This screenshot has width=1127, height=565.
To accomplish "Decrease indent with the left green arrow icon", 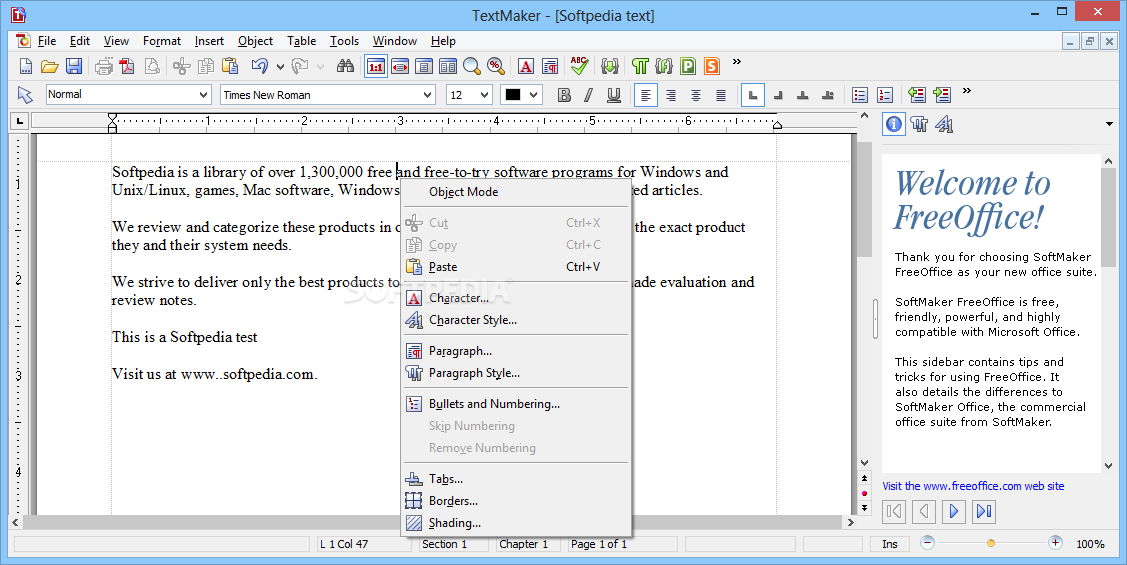I will coord(916,94).
